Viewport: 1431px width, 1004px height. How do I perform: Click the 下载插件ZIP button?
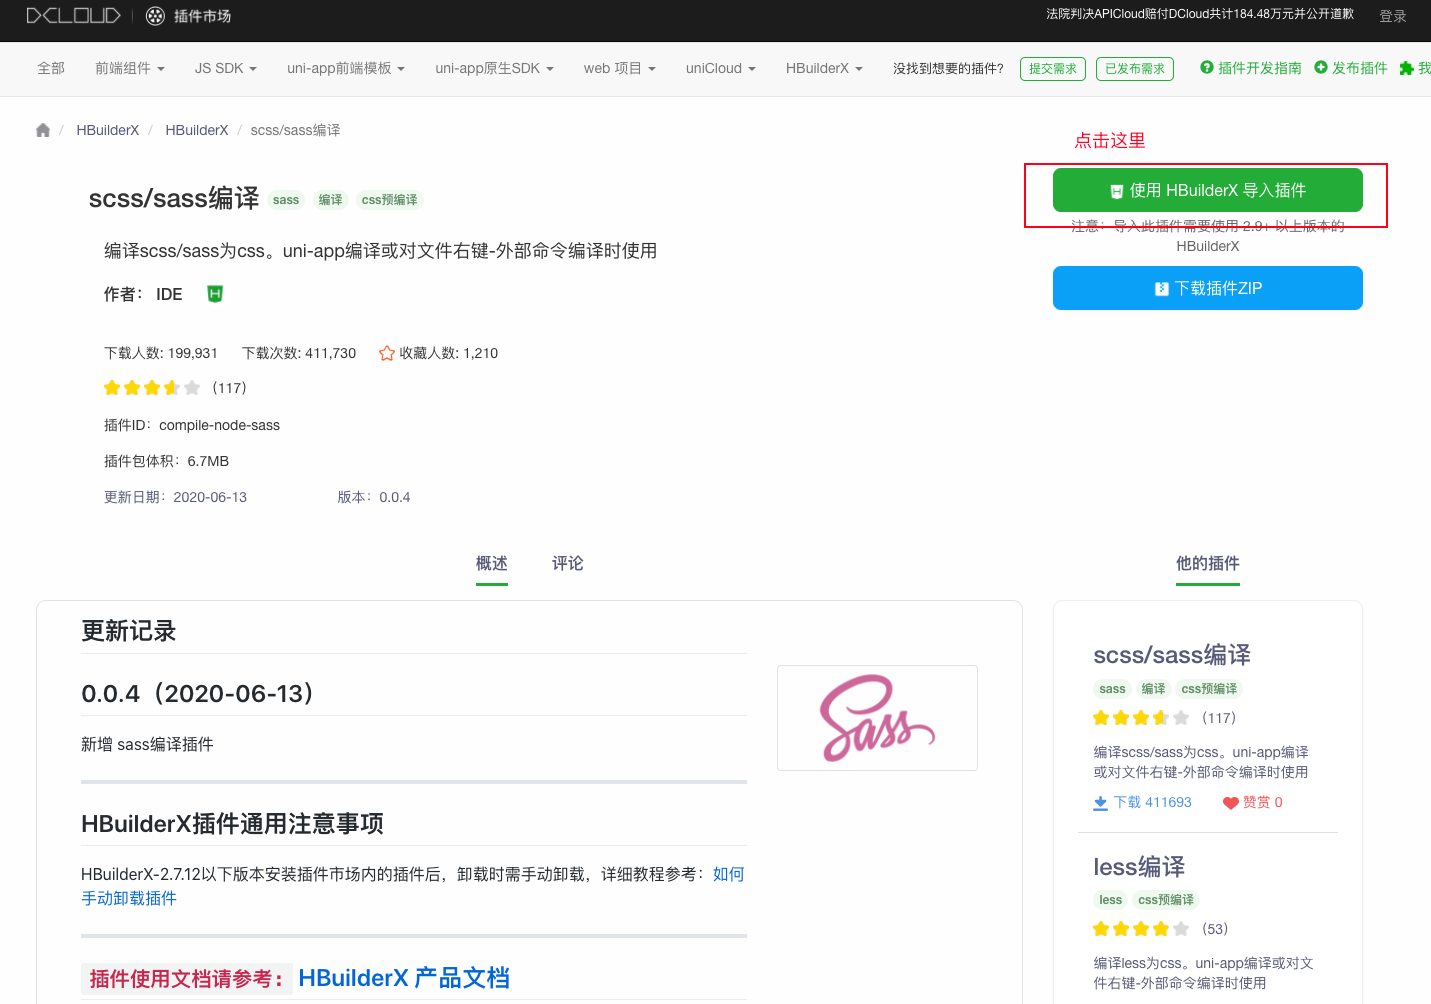[x=1207, y=288]
